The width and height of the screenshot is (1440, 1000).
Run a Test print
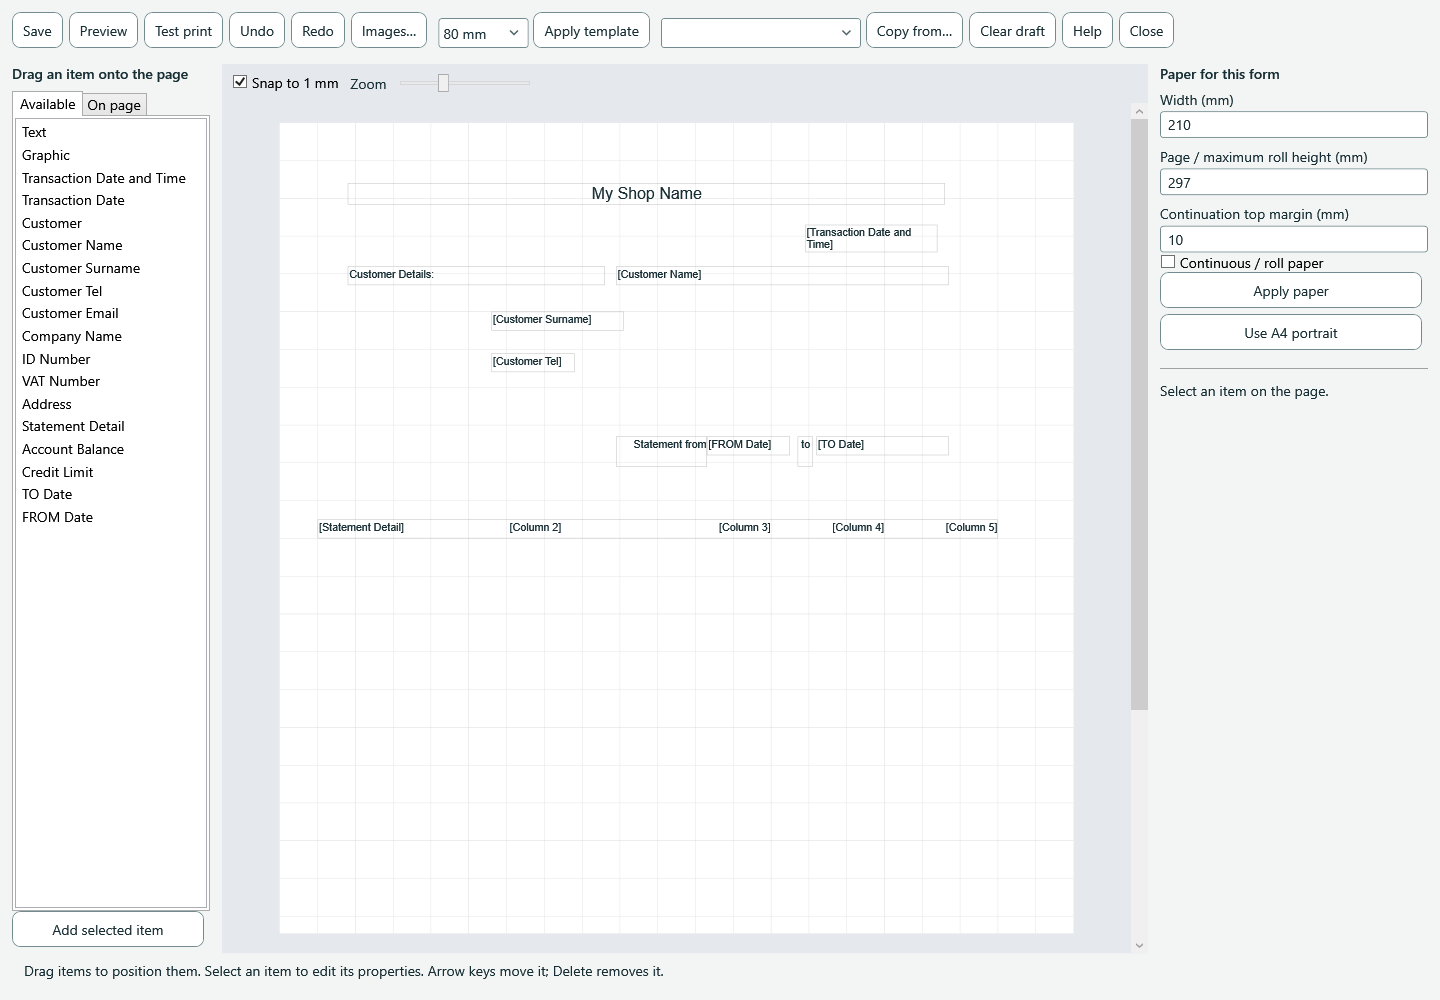184,31
